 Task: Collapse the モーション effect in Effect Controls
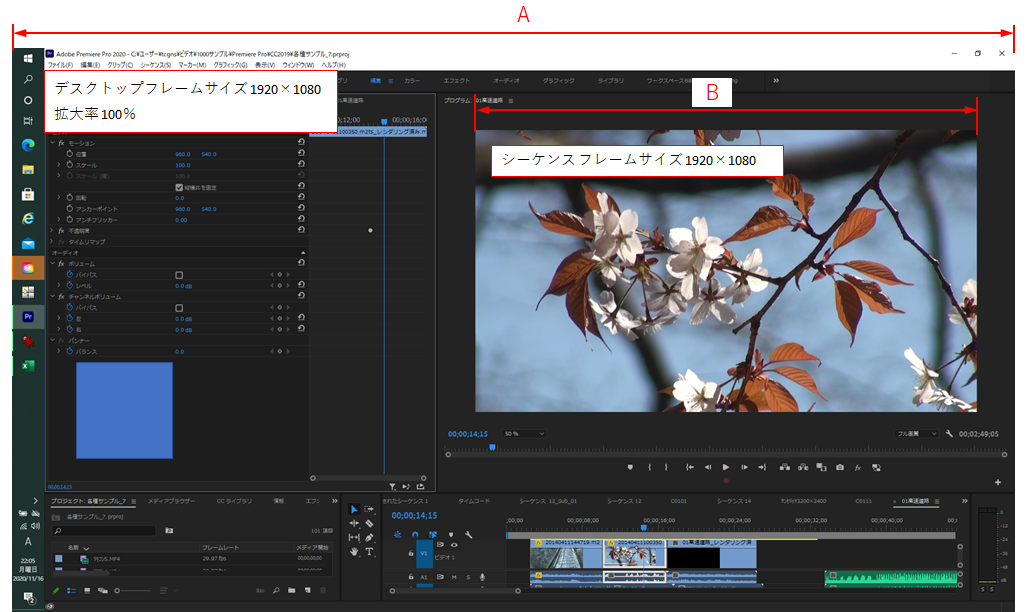(51, 143)
